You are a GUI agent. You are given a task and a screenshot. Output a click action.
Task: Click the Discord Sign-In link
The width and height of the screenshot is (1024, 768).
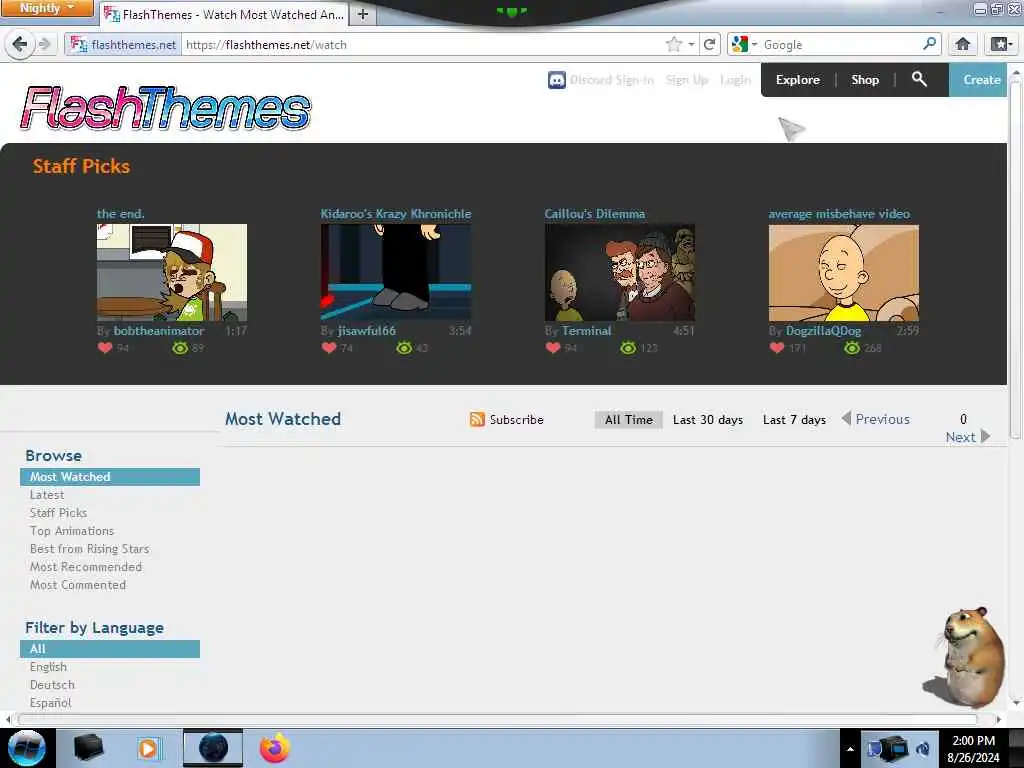[x=612, y=80]
